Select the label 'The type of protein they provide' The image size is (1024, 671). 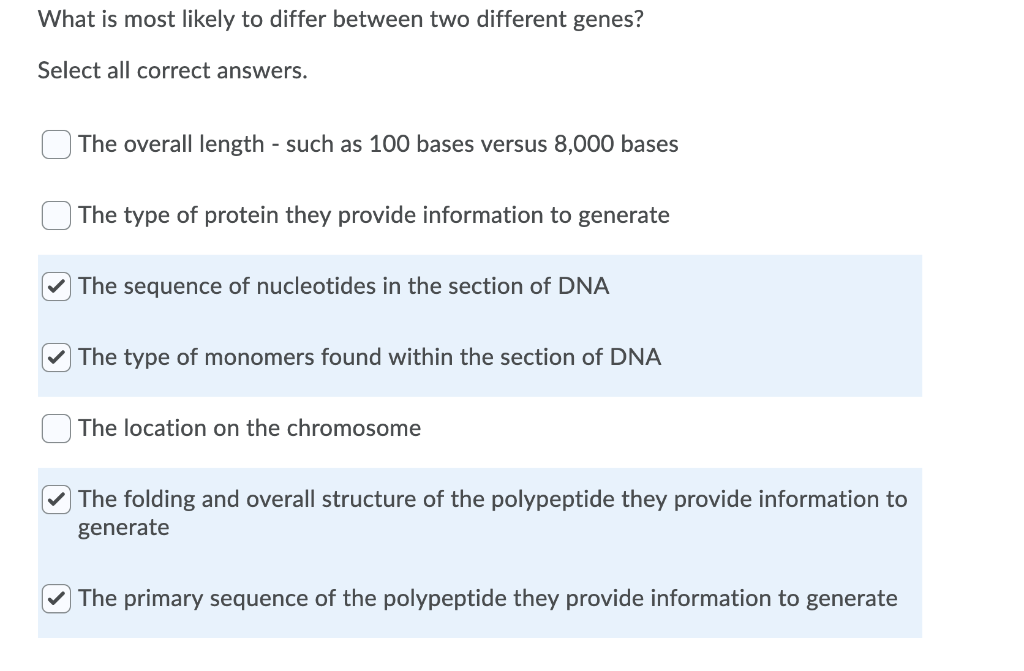tap(248, 216)
